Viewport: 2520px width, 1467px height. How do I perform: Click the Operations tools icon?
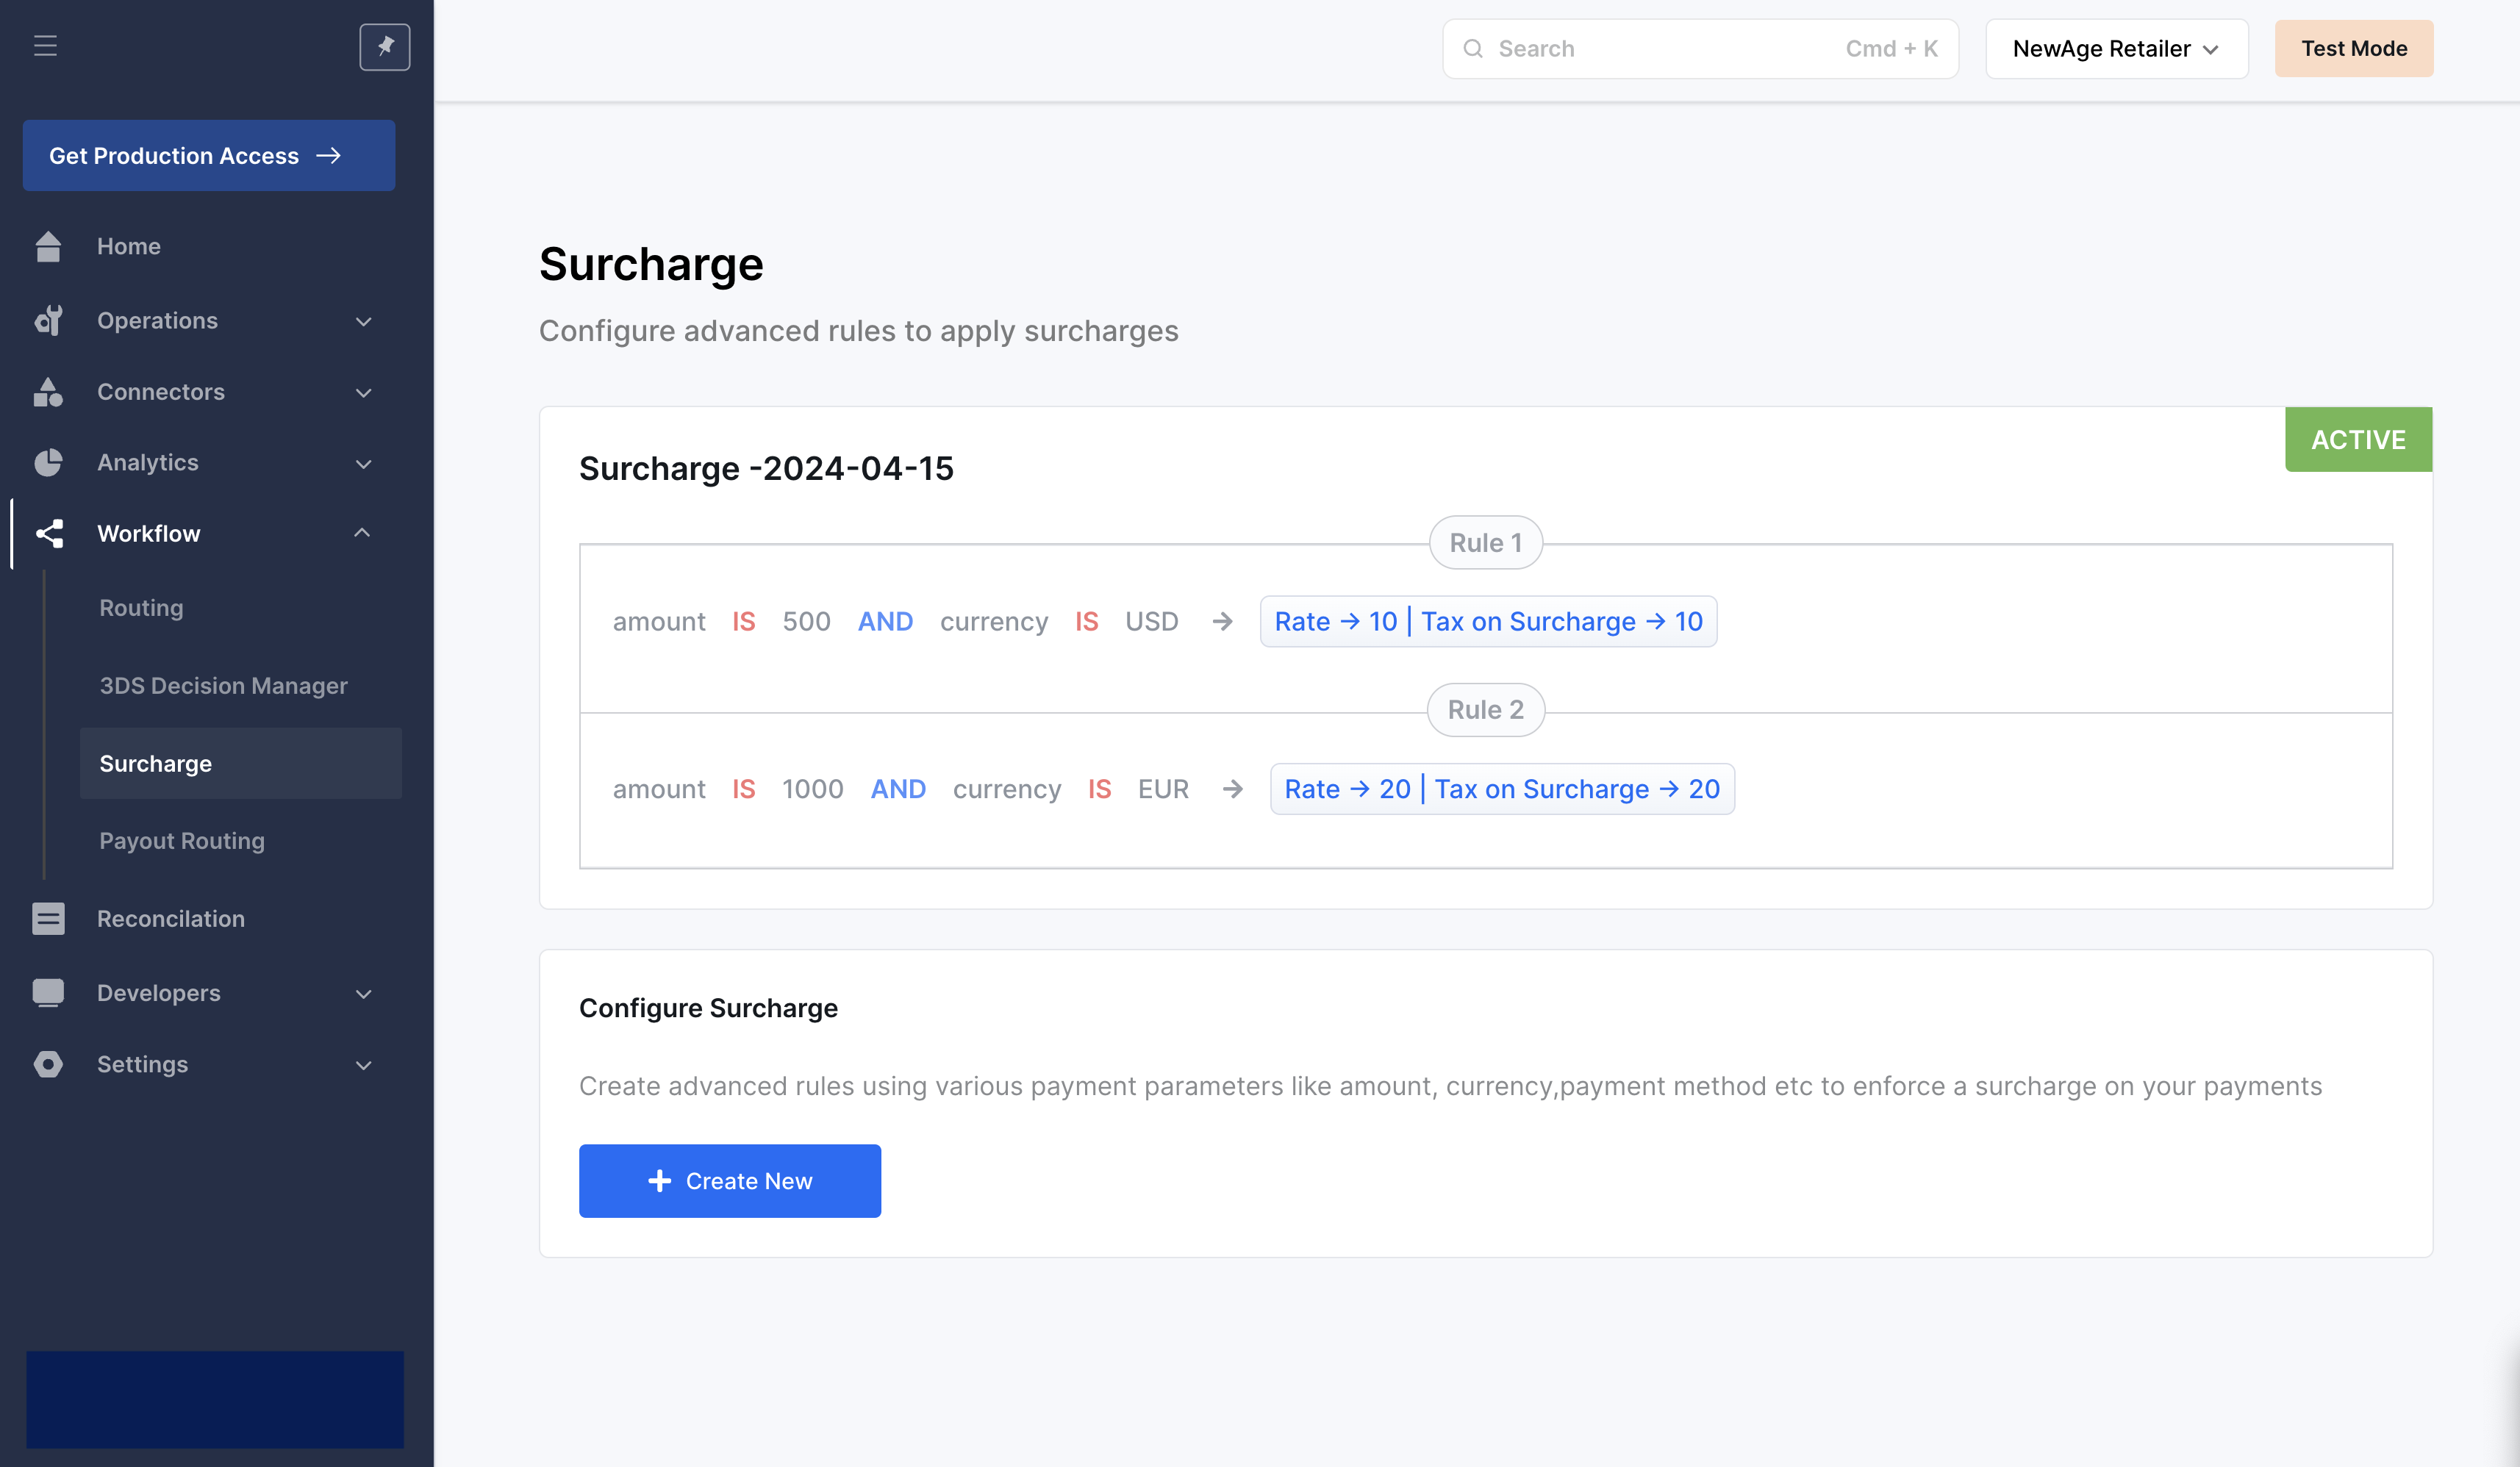point(48,320)
